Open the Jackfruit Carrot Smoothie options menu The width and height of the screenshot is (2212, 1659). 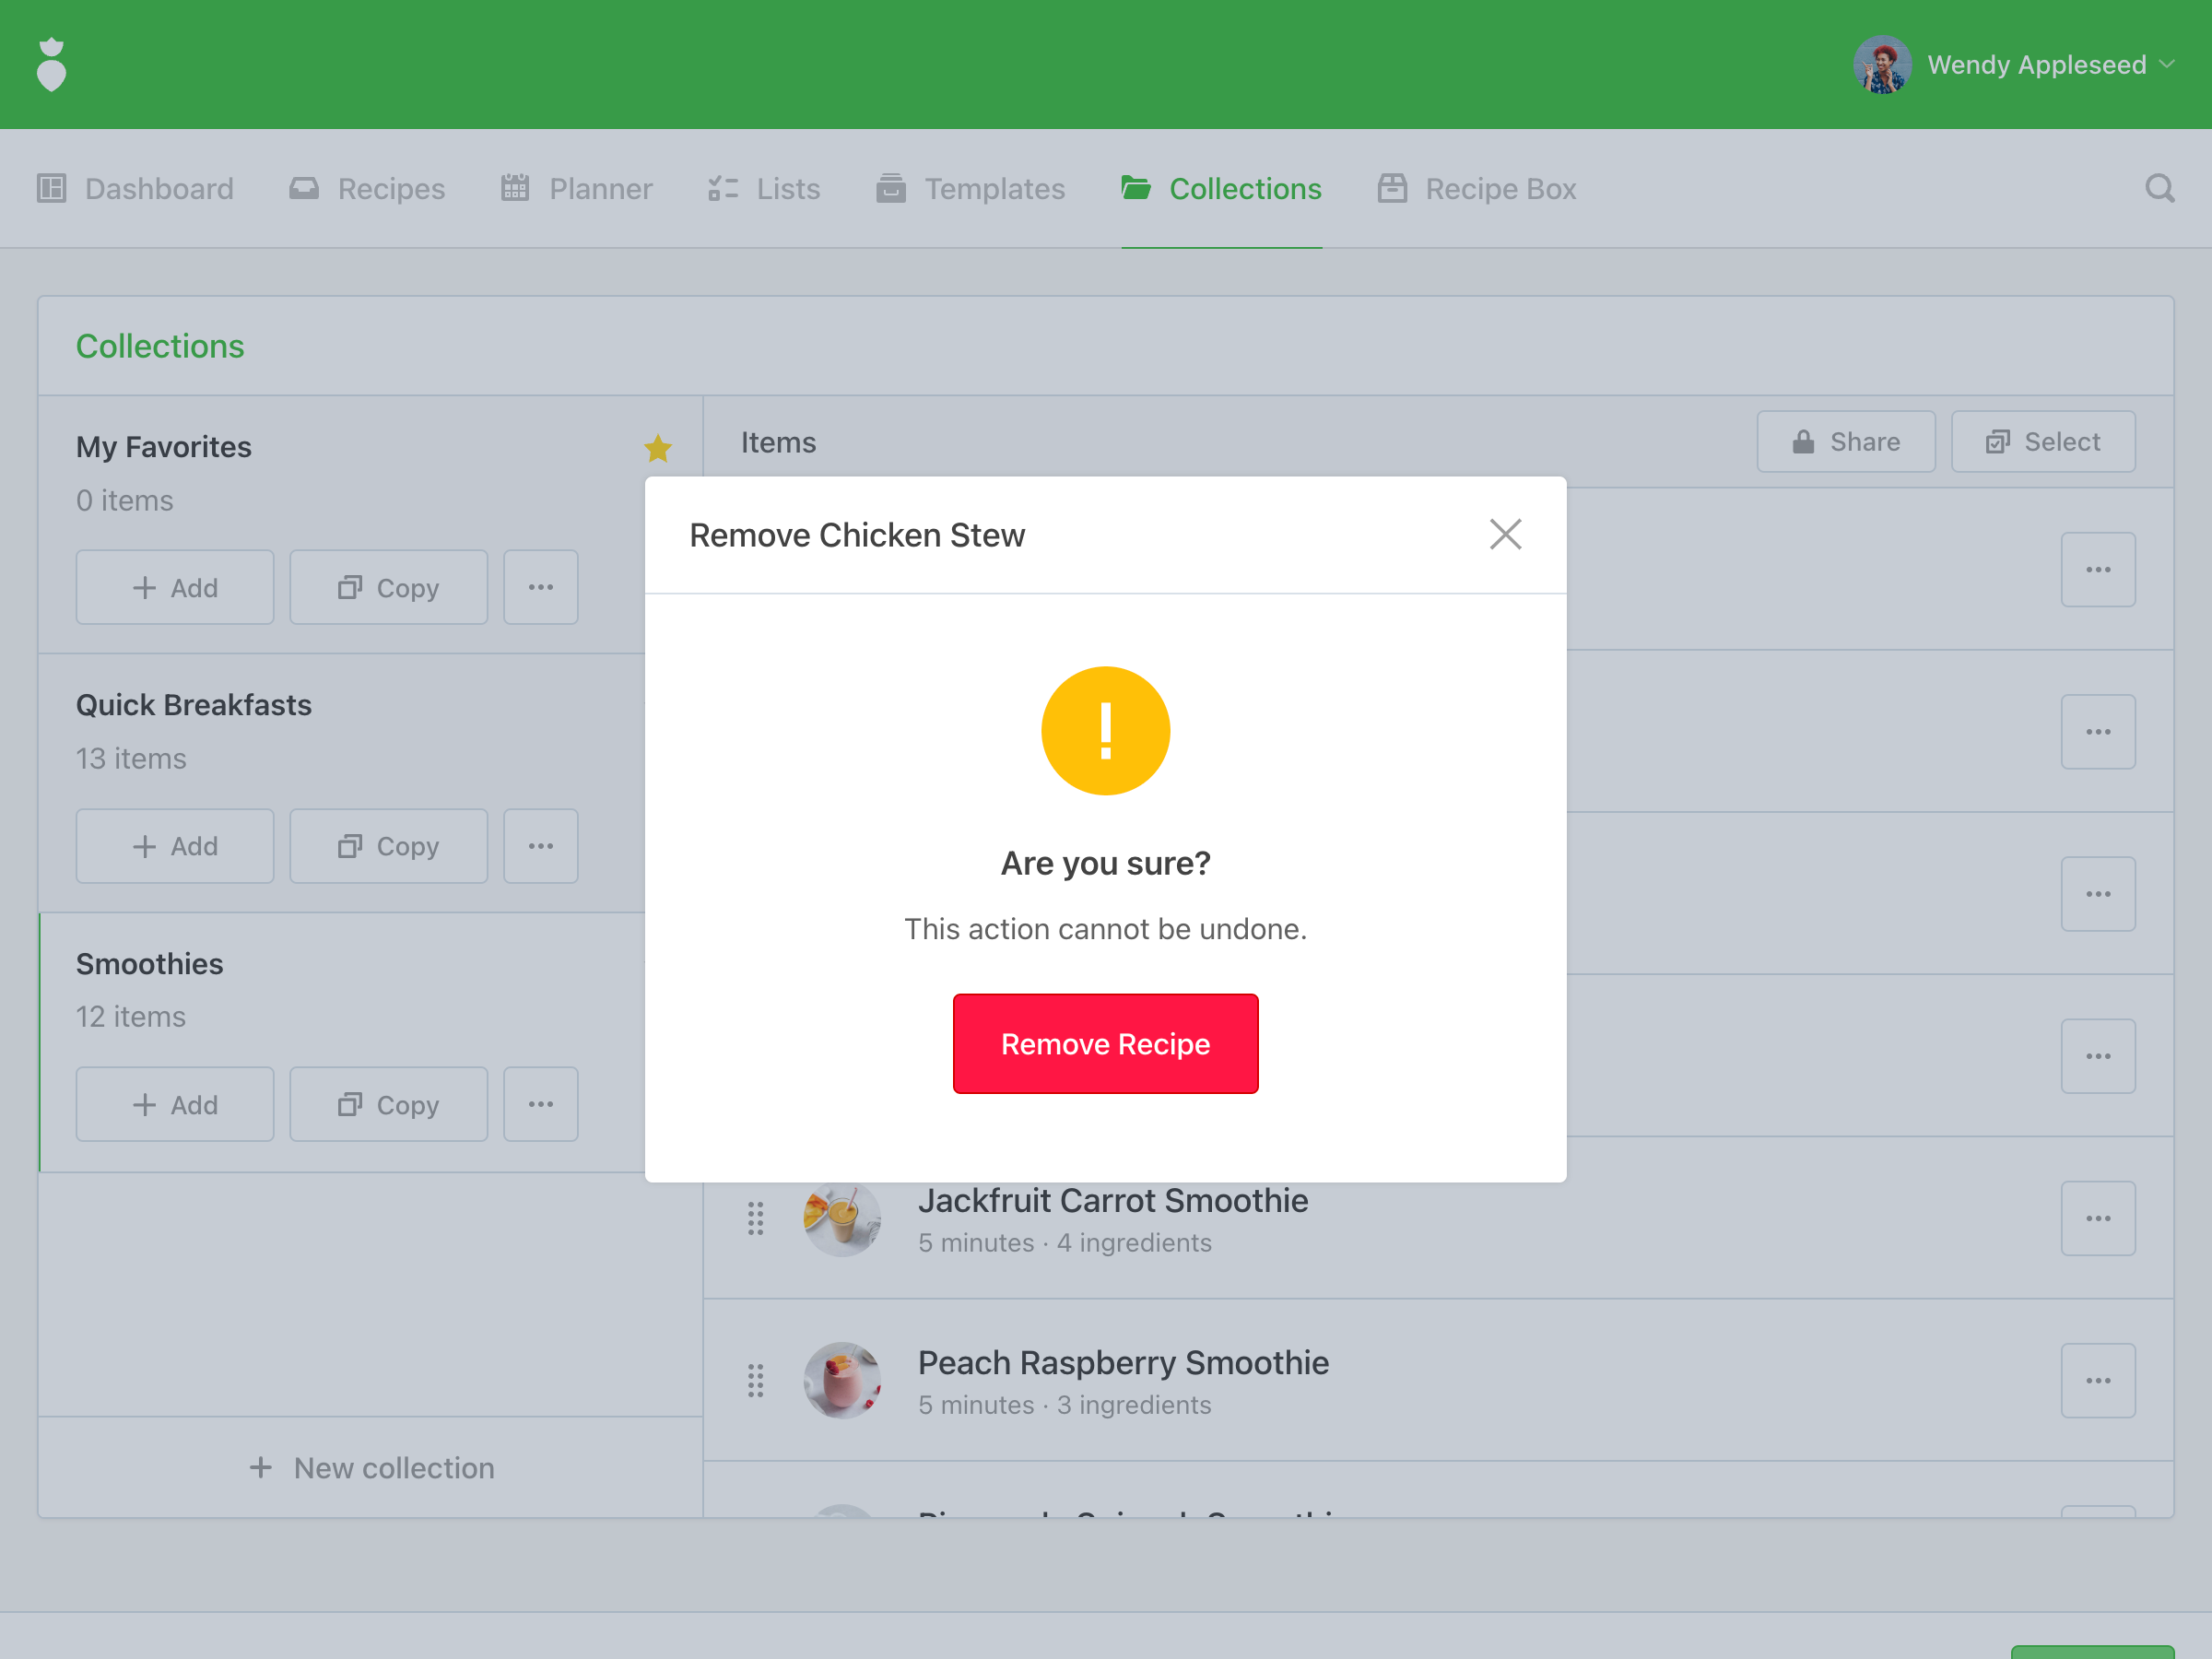point(2097,1218)
